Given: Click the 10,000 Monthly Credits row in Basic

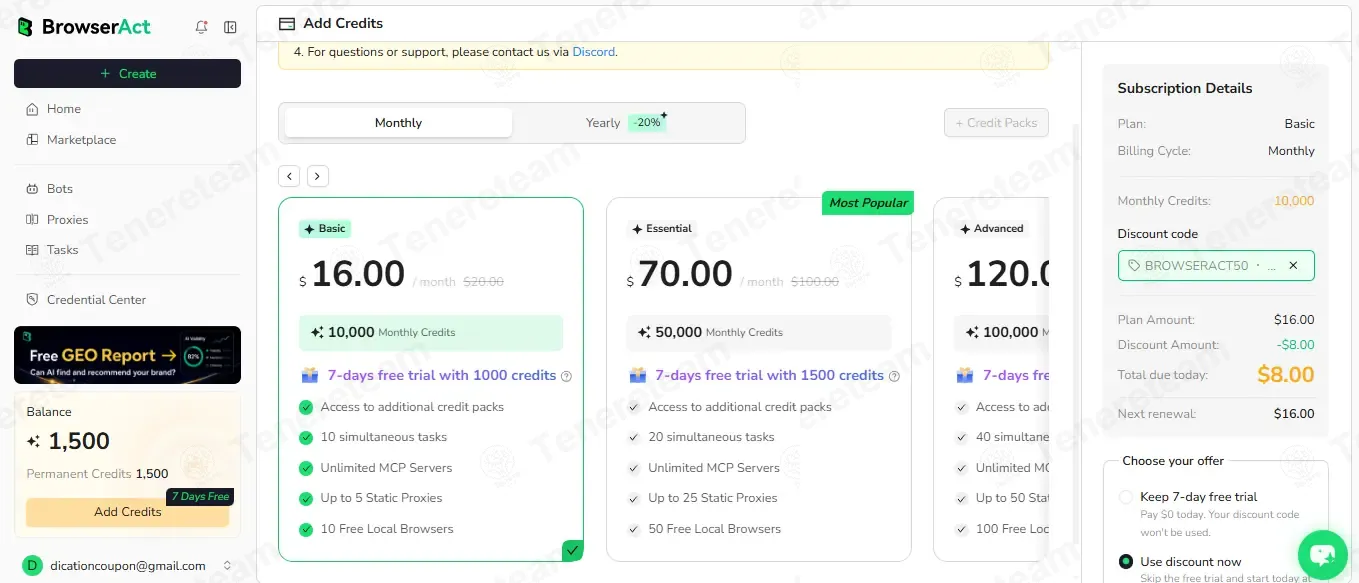Looking at the screenshot, I should pos(431,333).
